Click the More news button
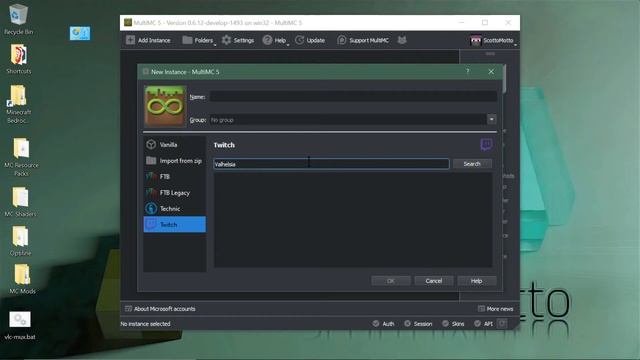Screen dimensions: 640x360 pos(496,309)
